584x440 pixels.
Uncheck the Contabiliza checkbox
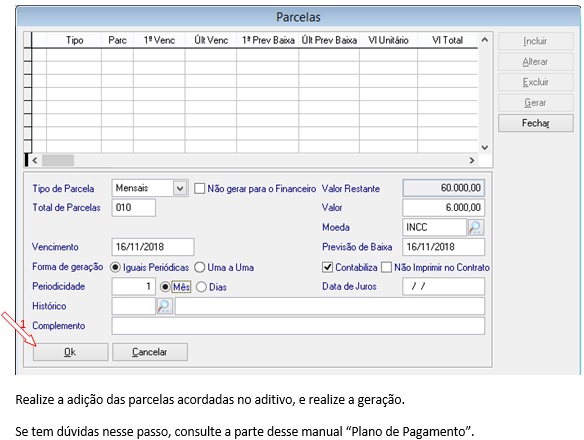tap(327, 267)
